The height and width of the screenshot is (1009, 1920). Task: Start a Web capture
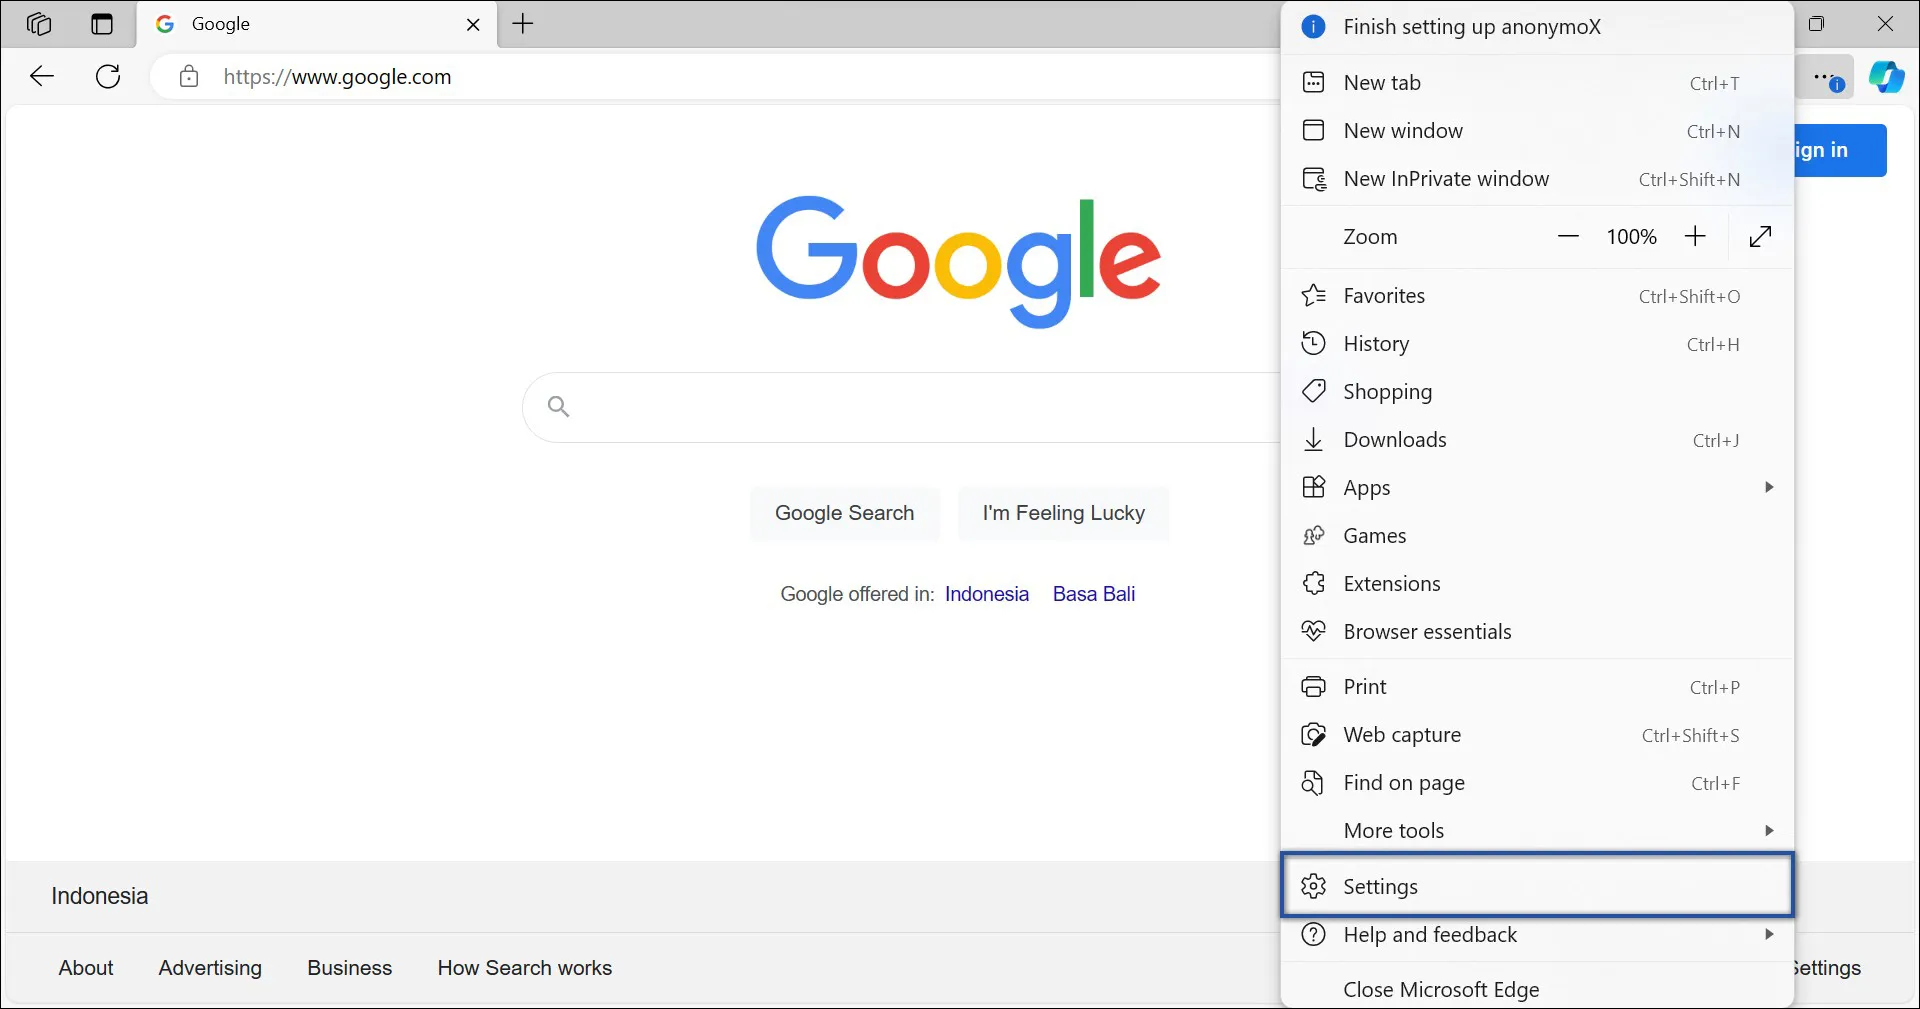pyautogui.click(x=1401, y=734)
